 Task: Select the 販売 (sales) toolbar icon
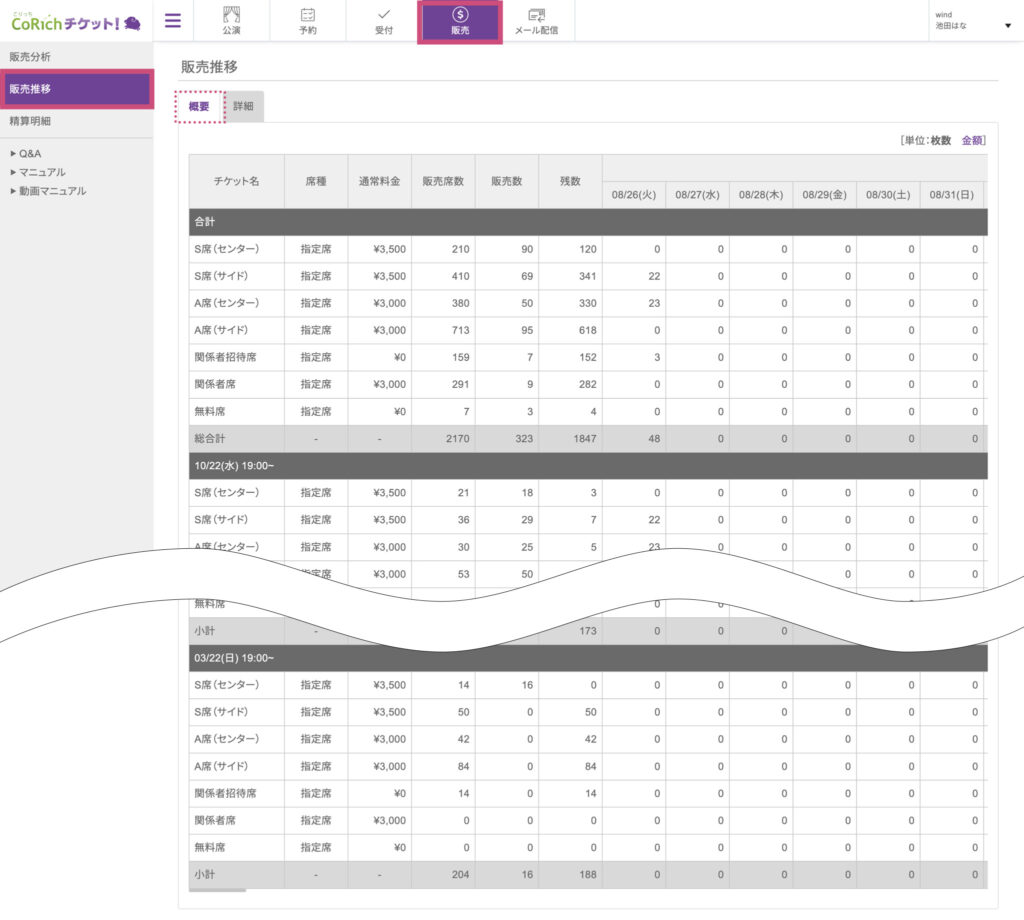click(460, 22)
